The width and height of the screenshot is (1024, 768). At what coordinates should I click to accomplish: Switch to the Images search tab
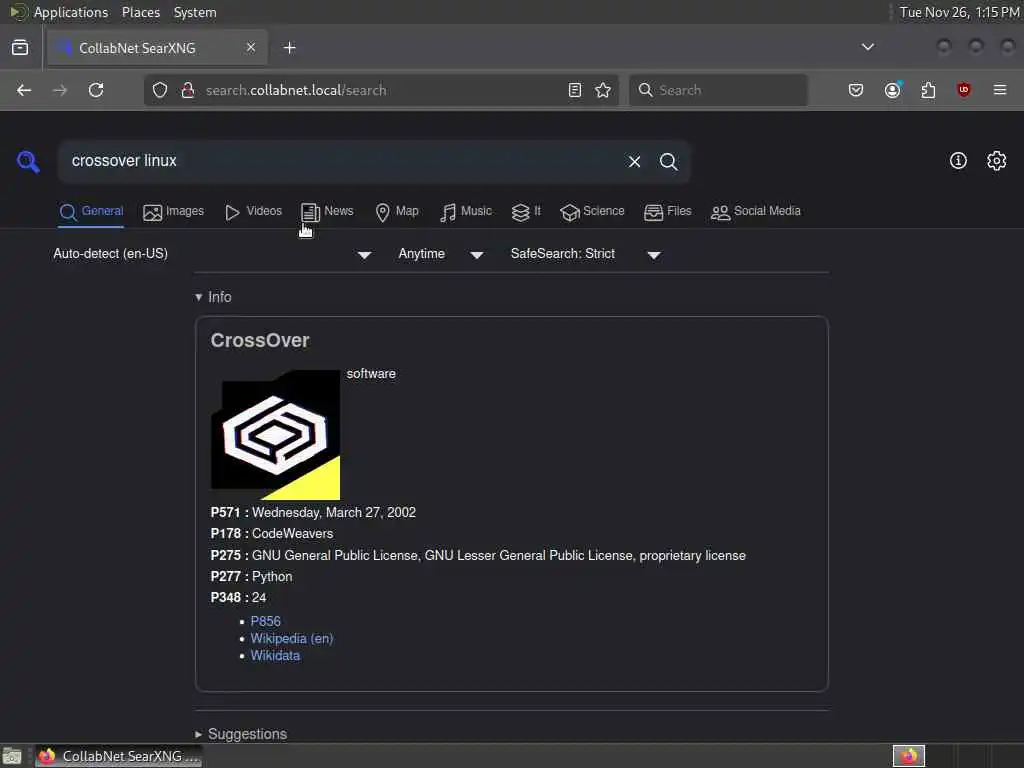pos(173,212)
